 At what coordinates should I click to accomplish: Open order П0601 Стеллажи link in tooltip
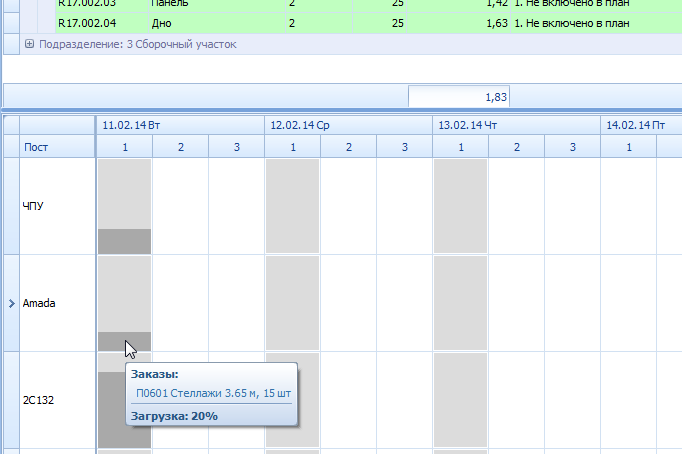[210, 393]
